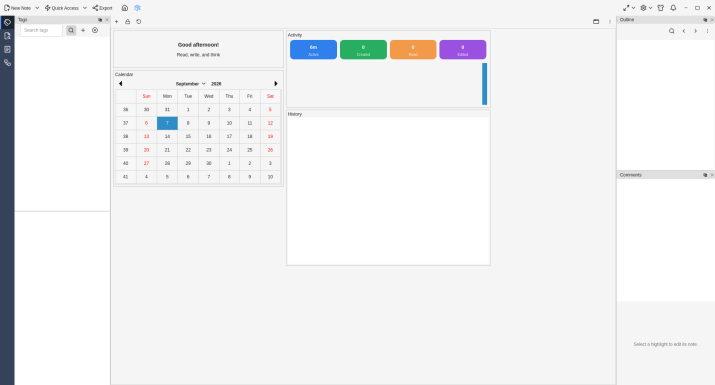Open the links sidebar icon
This screenshot has width=715, height=385.
7,63
